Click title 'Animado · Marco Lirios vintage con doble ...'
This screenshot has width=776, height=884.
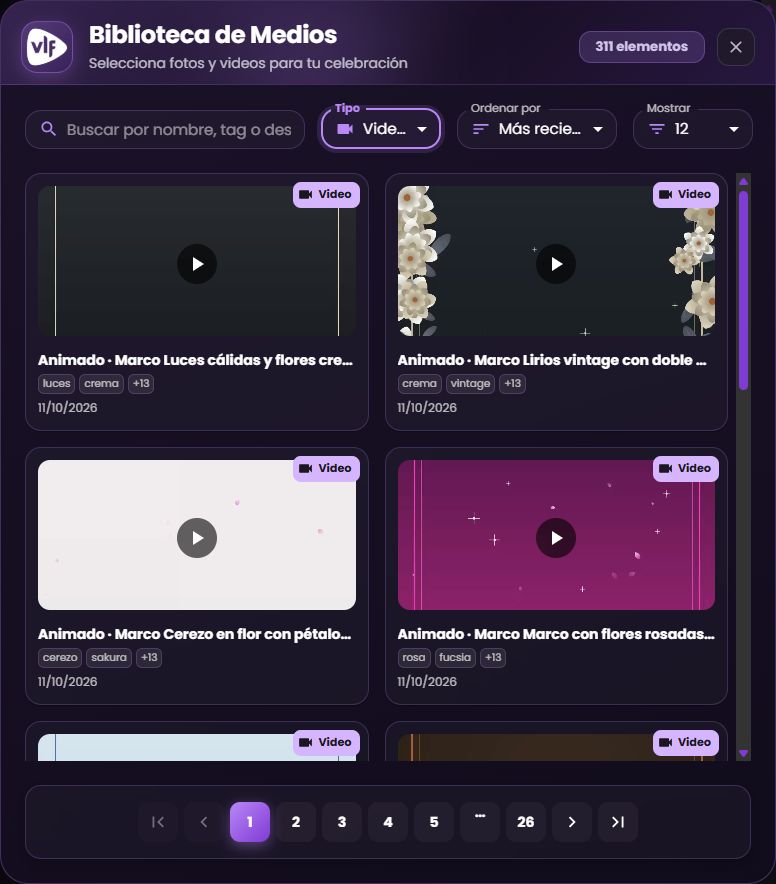552,360
